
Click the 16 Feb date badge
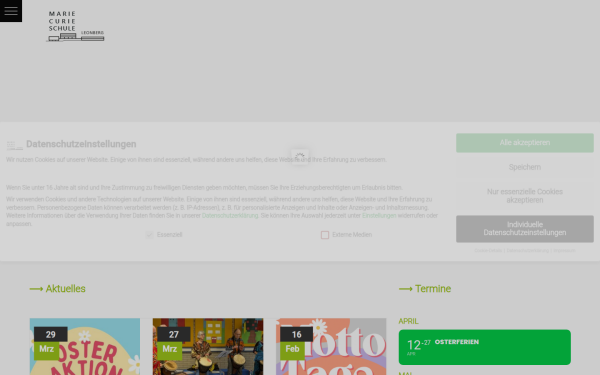[x=296, y=343]
